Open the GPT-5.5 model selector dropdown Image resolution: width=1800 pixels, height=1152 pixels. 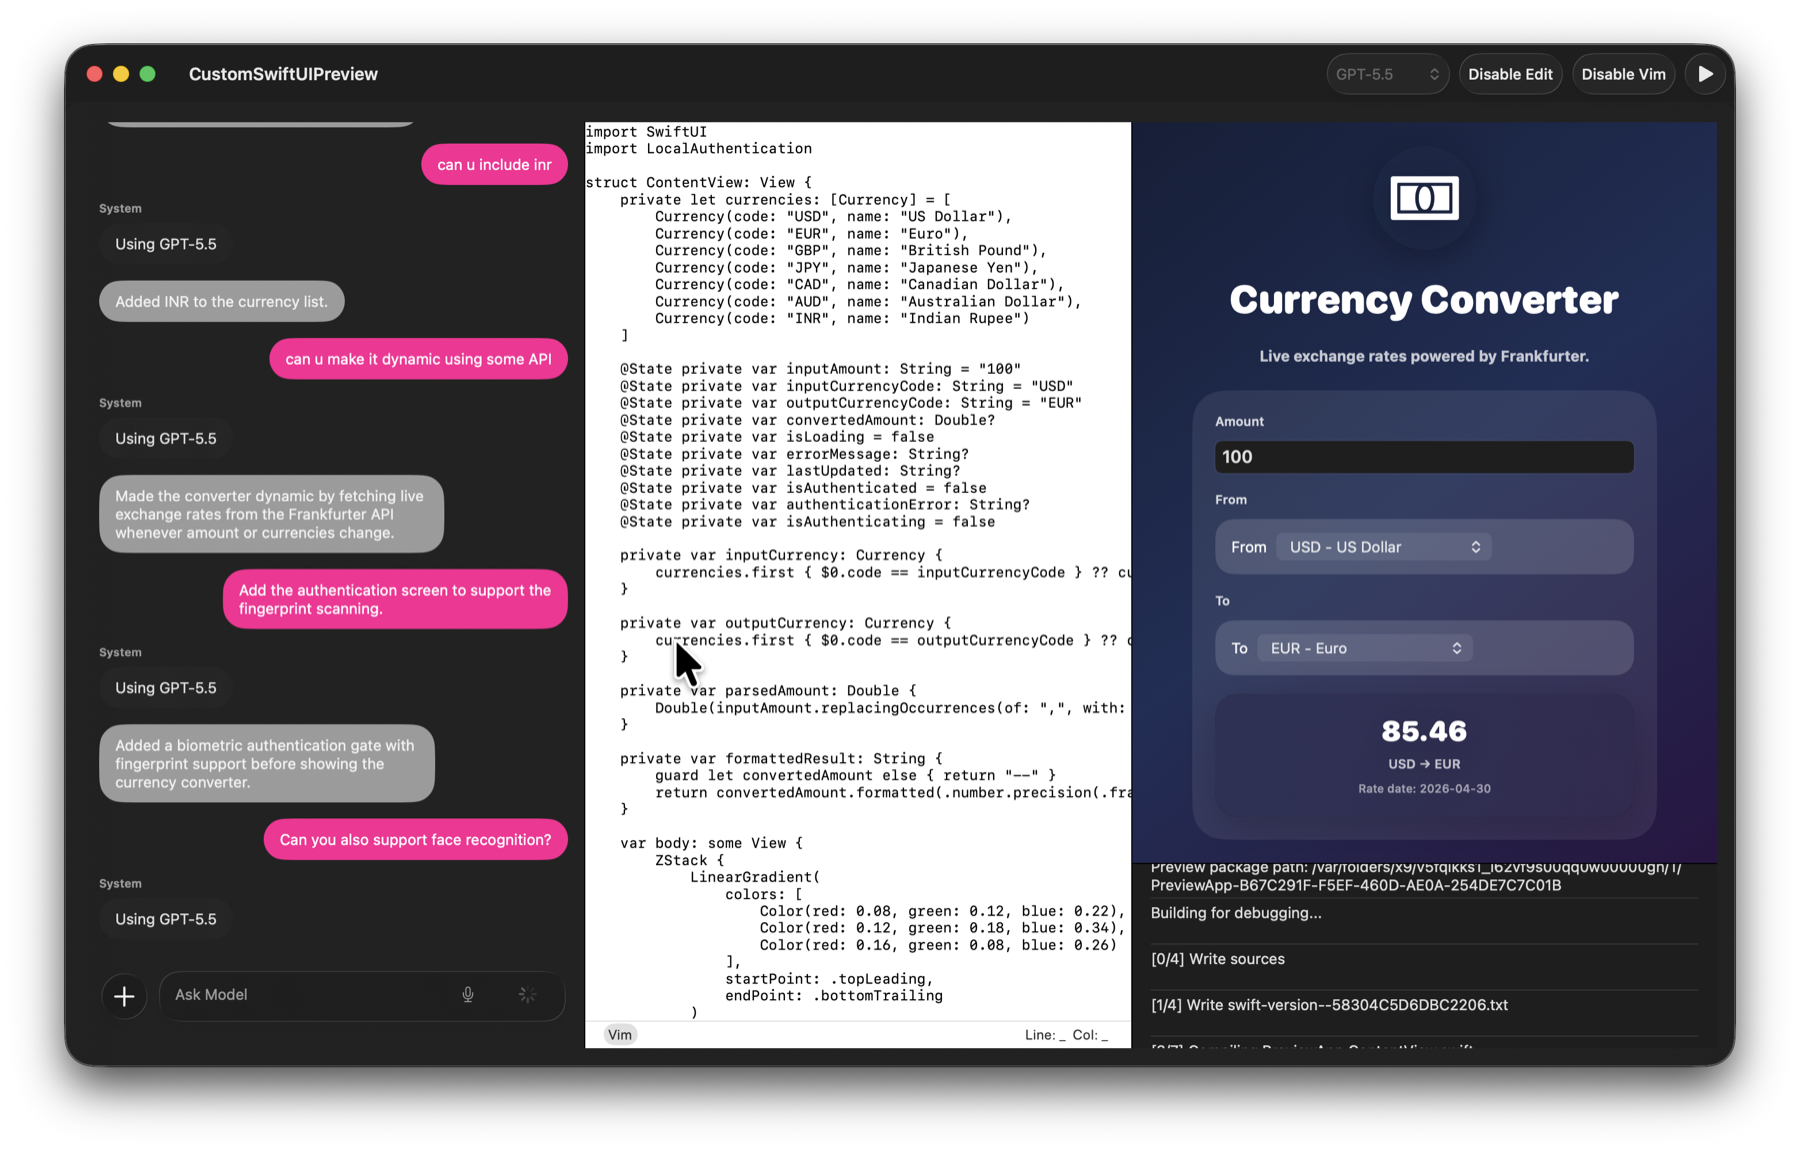[1387, 74]
